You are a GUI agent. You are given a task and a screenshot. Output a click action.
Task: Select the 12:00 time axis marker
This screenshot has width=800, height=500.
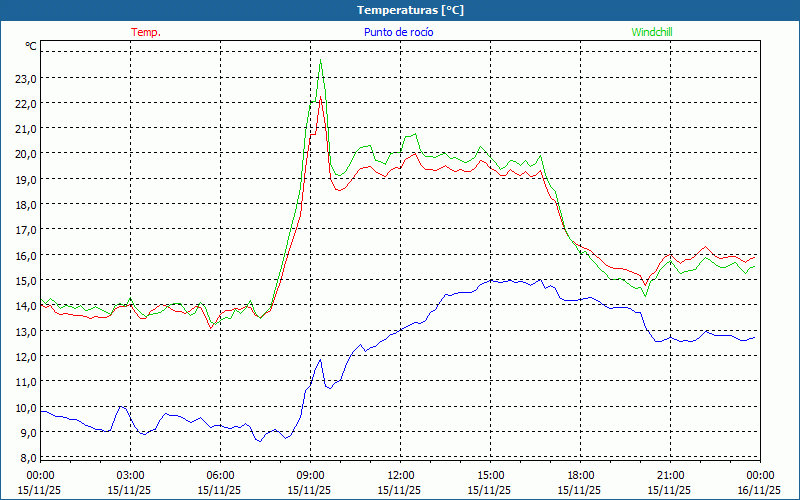tap(400, 475)
